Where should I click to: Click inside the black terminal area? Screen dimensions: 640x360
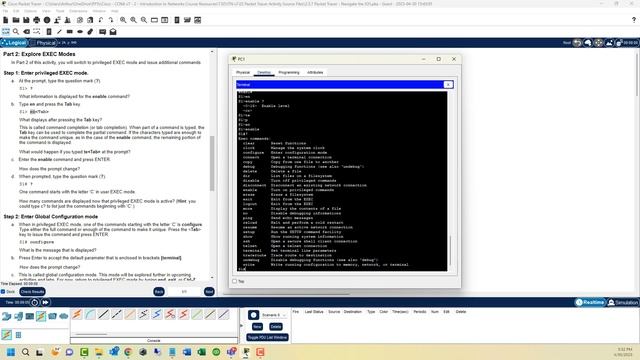pos(342,181)
